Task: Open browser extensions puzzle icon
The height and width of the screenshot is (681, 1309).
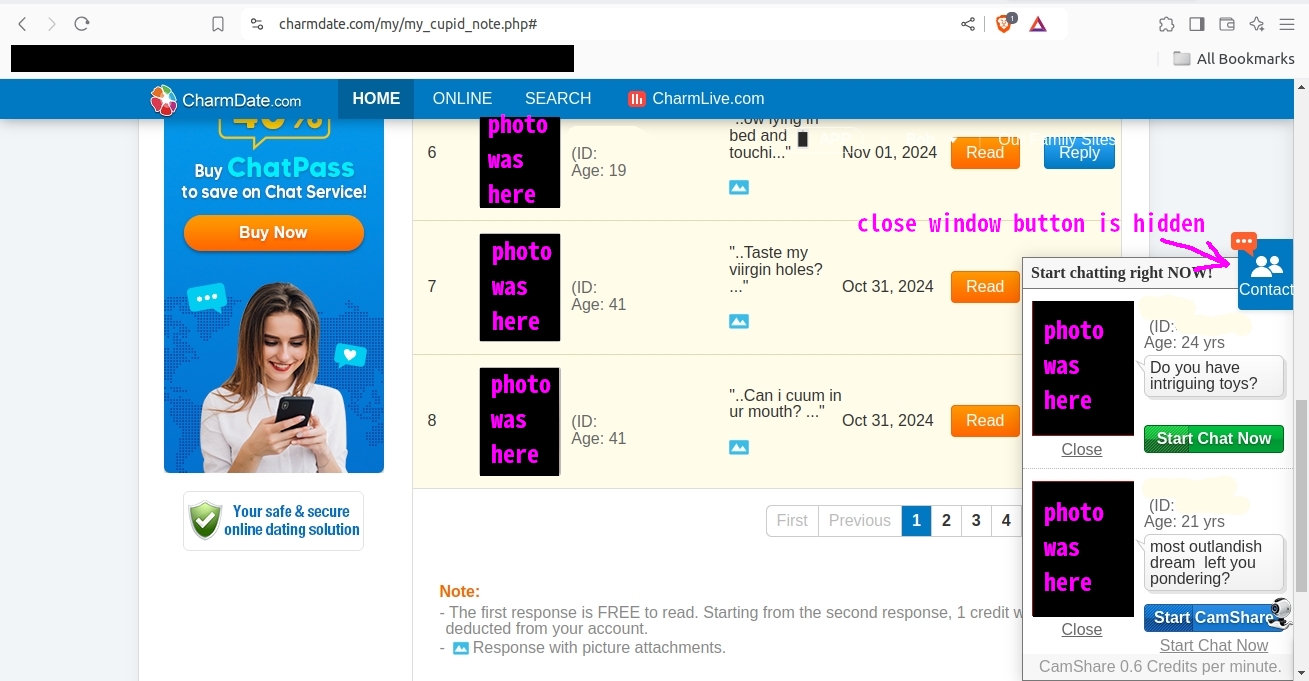Action: pyautogui.click(x=1166, y=23)
